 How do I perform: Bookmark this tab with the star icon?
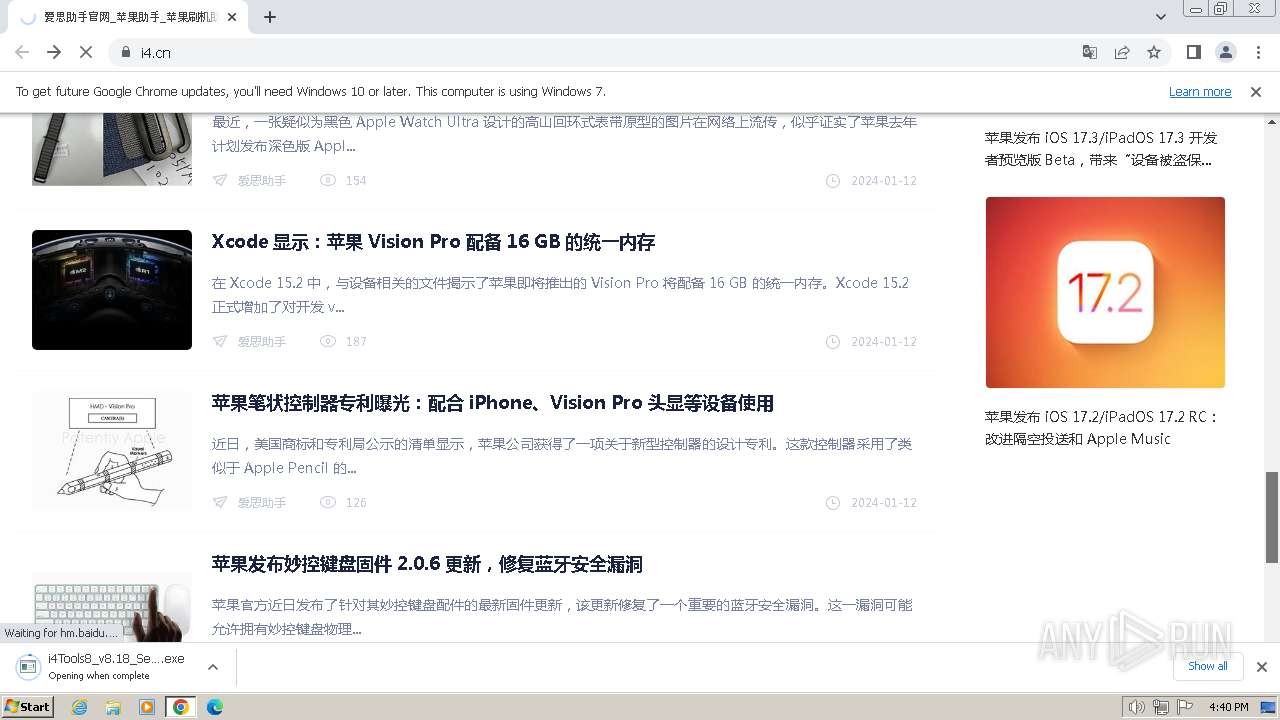1154,52
